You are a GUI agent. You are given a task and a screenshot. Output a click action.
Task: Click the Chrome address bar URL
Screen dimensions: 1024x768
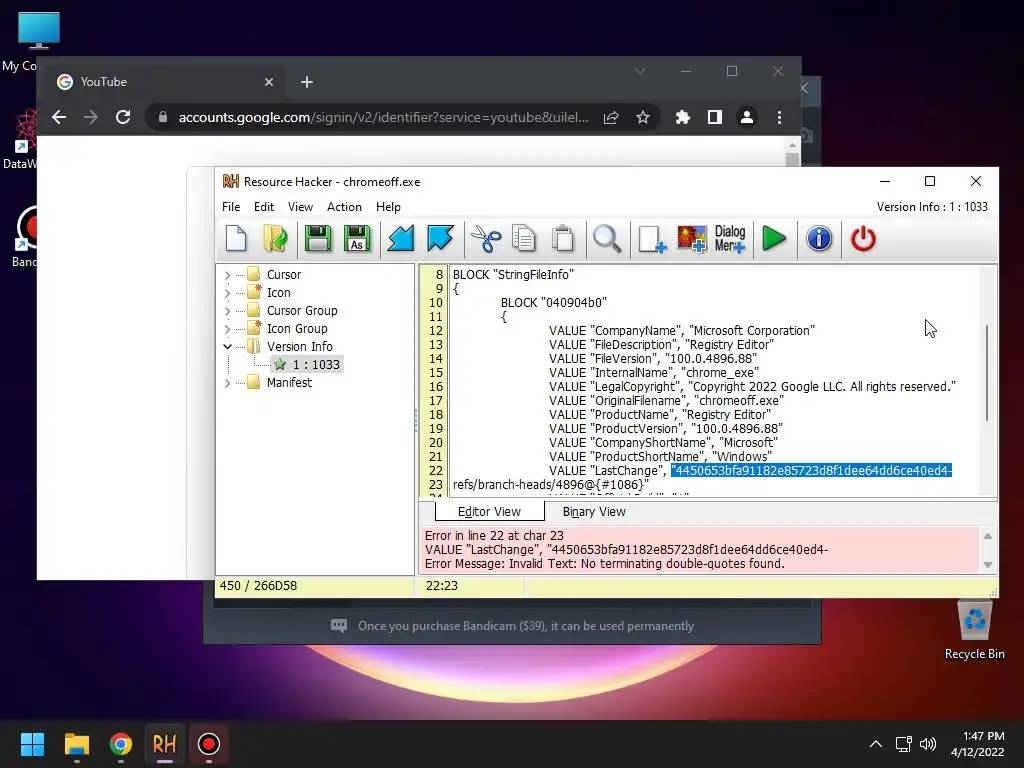coord(383,118)
